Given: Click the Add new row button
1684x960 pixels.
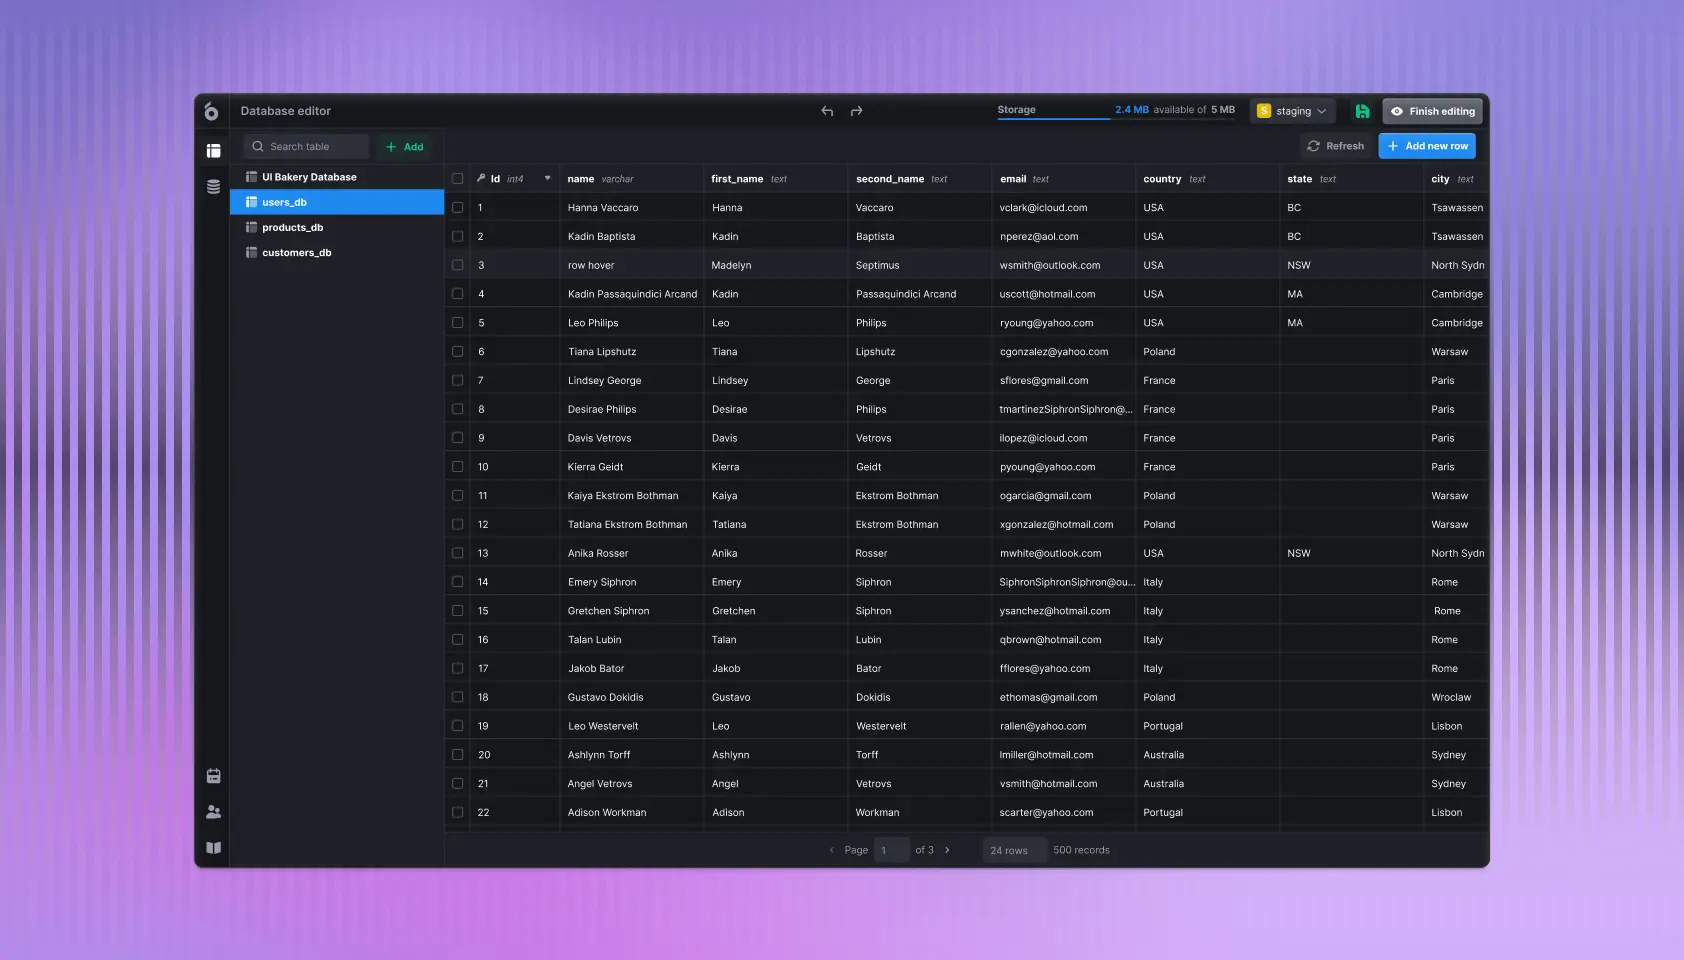Looking at the screenshot, I should [1427, 146].
